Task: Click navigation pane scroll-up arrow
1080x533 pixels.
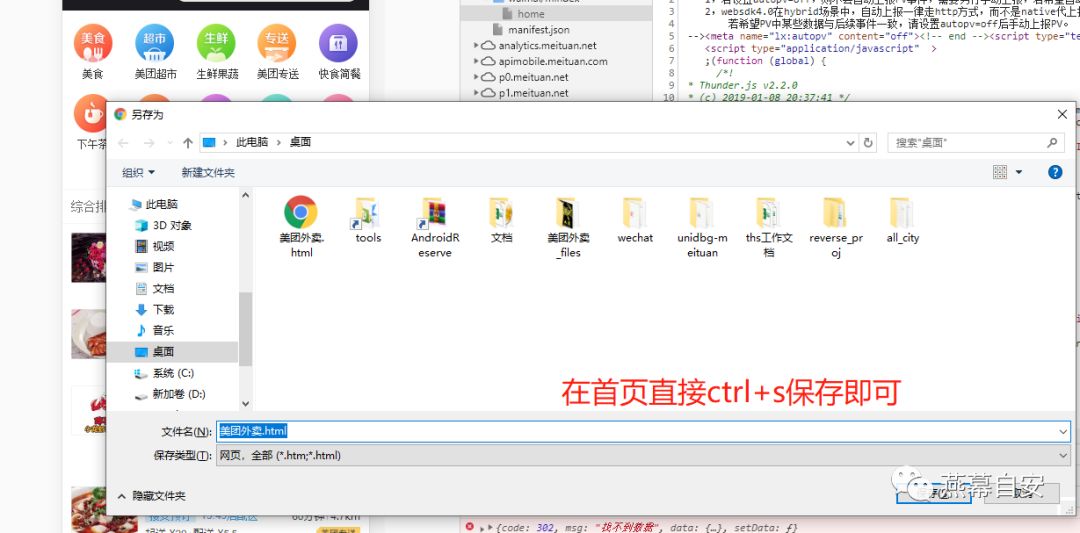Action: click(245, 196)
